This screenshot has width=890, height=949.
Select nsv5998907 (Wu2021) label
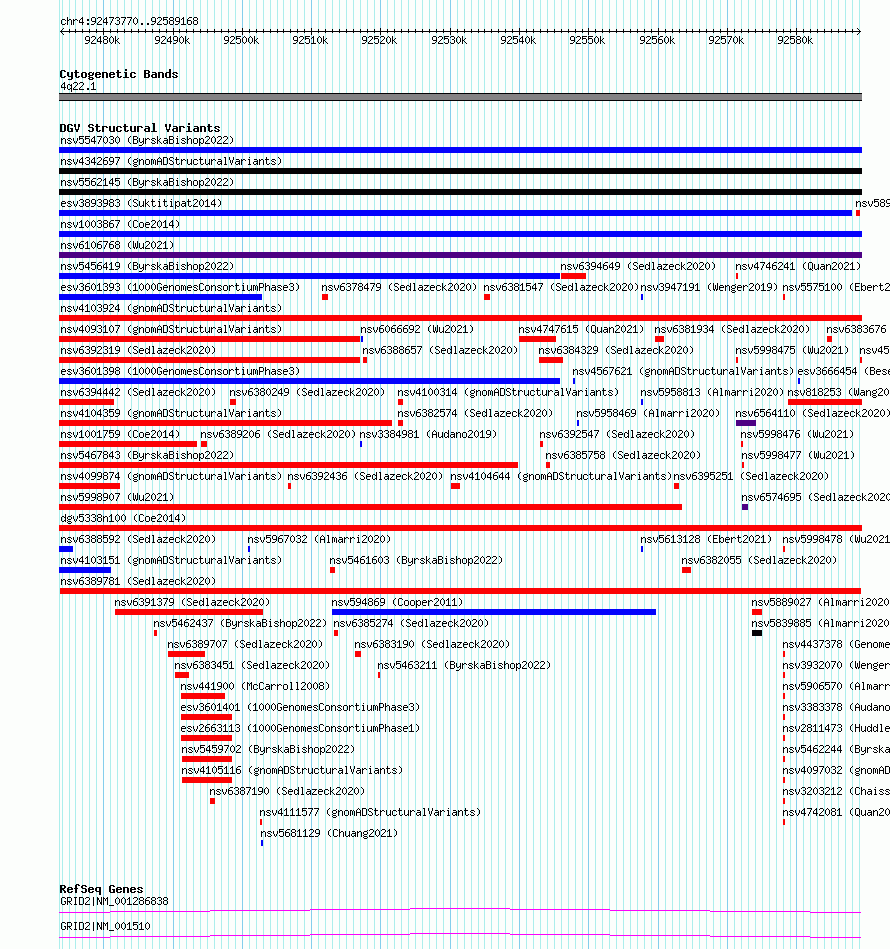pyautogui.click(x=117, y=497)
